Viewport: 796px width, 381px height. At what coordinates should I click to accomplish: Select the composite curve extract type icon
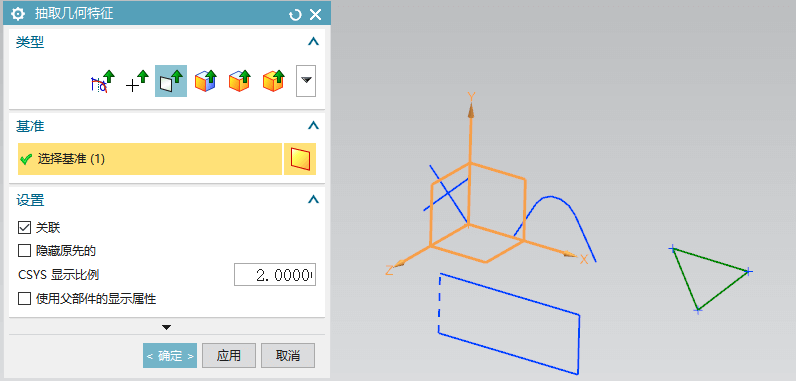click(x=102, y=81)
